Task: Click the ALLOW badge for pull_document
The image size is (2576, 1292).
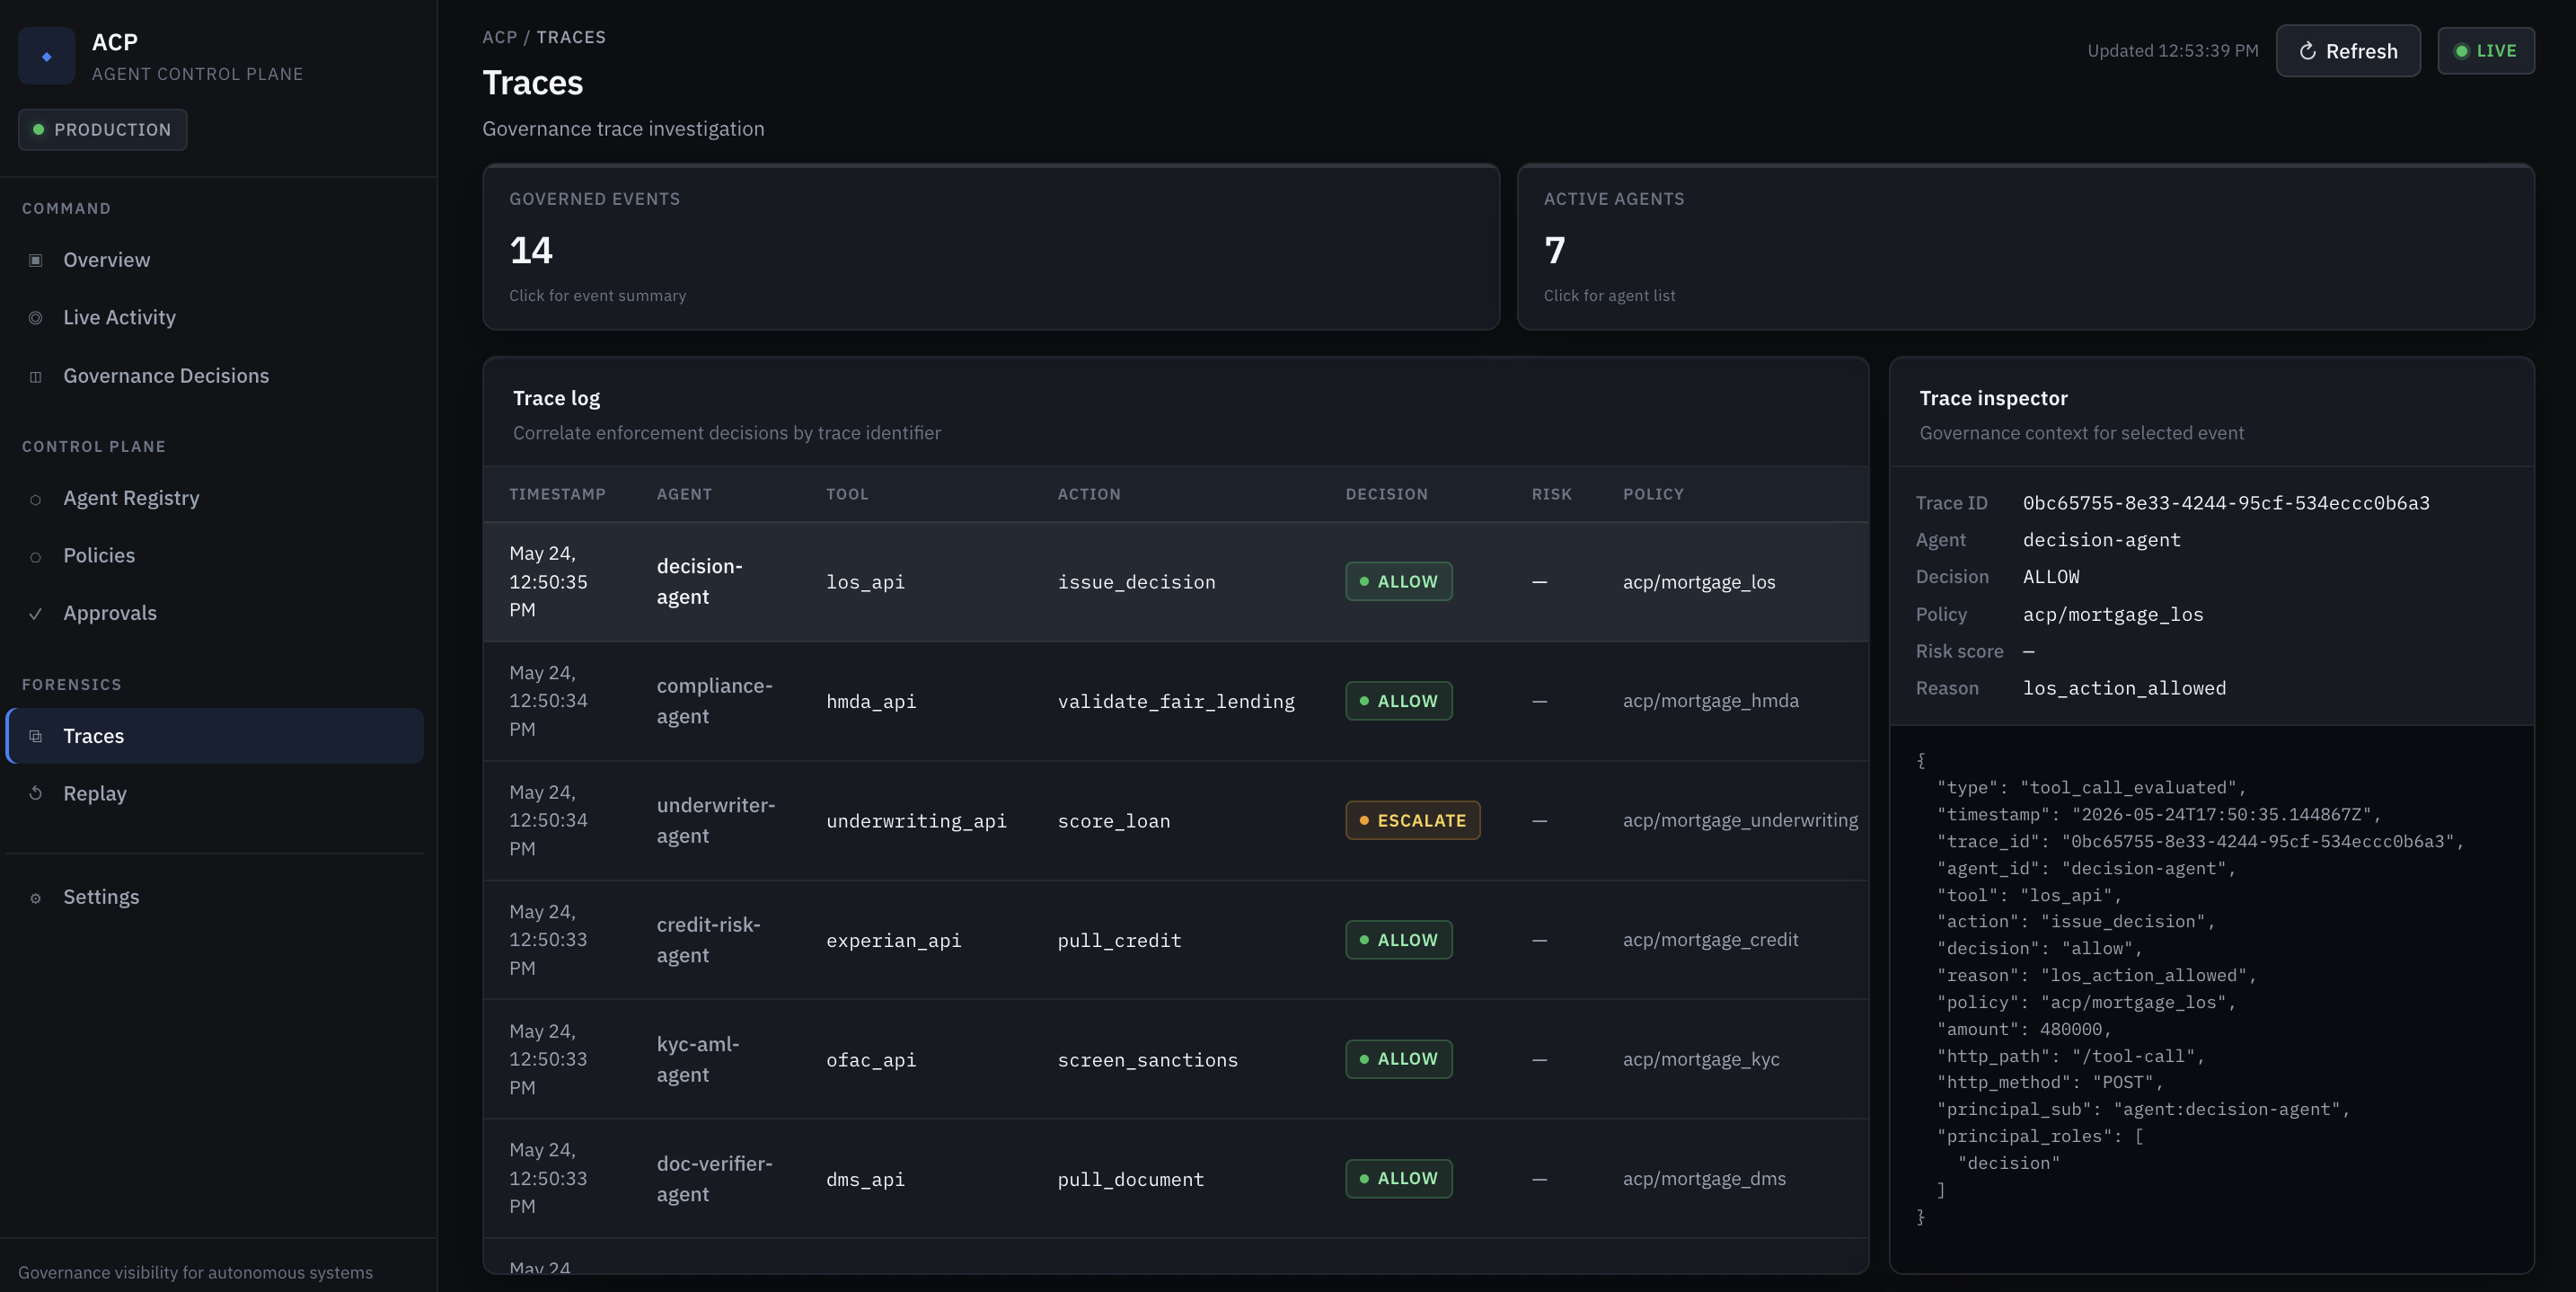Action: (x=1398, y=1179)
